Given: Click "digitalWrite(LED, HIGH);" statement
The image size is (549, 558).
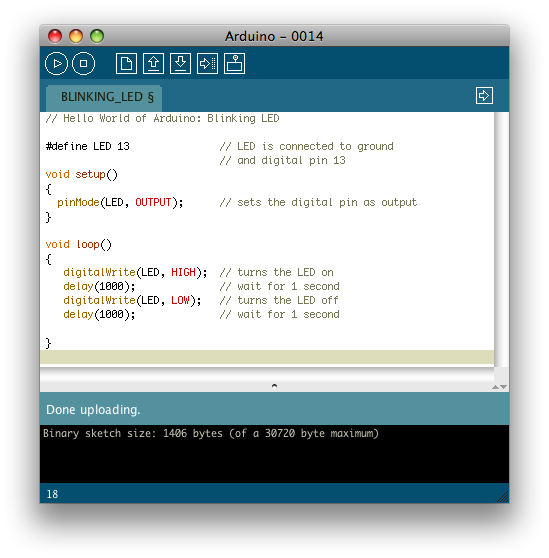Looking at the screenshot, I should (x=135, y=273).
